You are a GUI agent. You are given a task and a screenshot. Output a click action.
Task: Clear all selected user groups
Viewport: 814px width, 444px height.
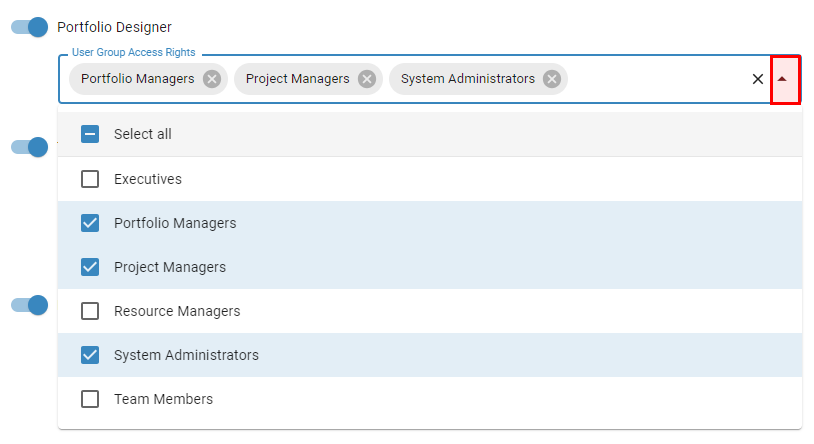tap(758, 79)
